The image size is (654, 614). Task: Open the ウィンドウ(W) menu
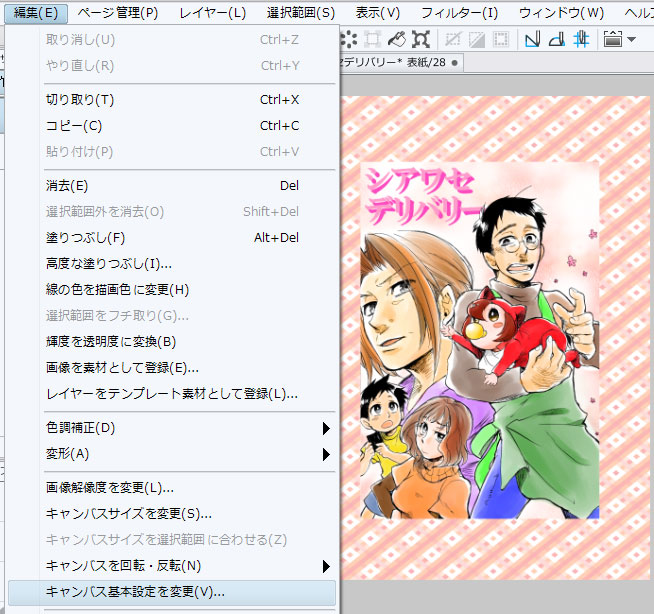561,13
